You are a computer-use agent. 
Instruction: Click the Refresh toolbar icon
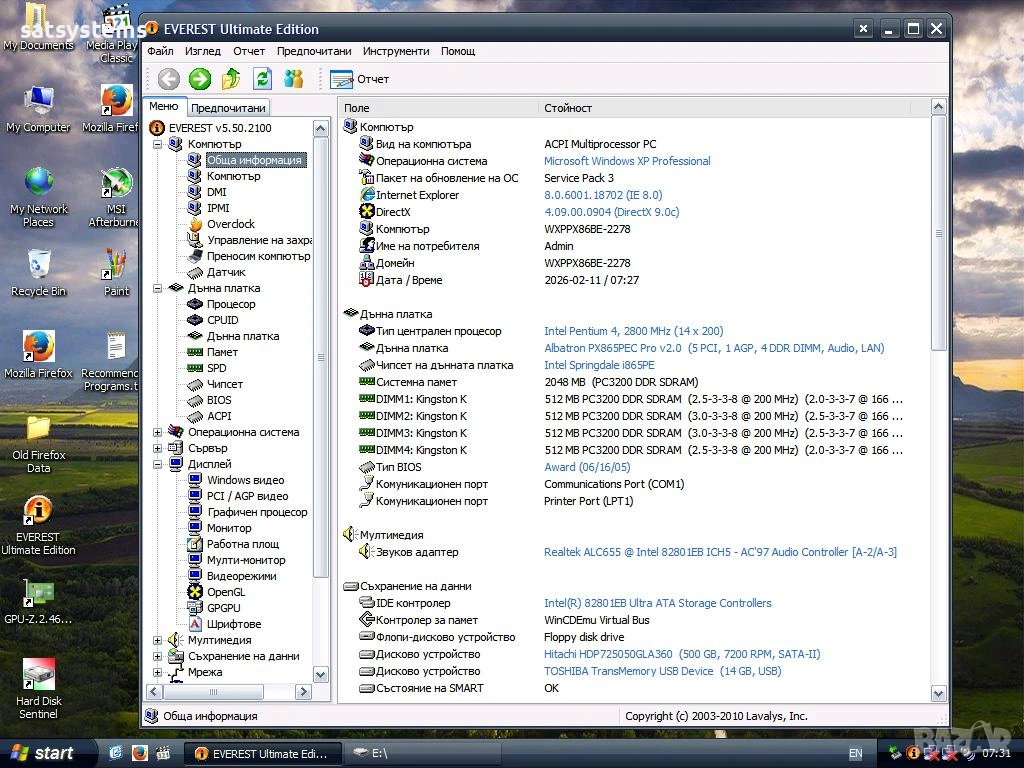[x=262, y=79]
